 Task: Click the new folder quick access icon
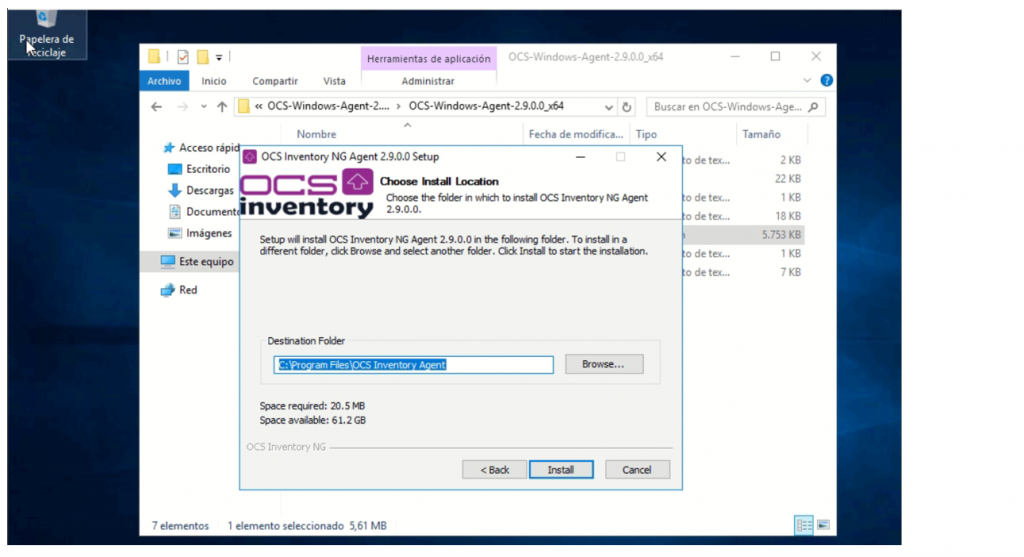tap(202, 57)
